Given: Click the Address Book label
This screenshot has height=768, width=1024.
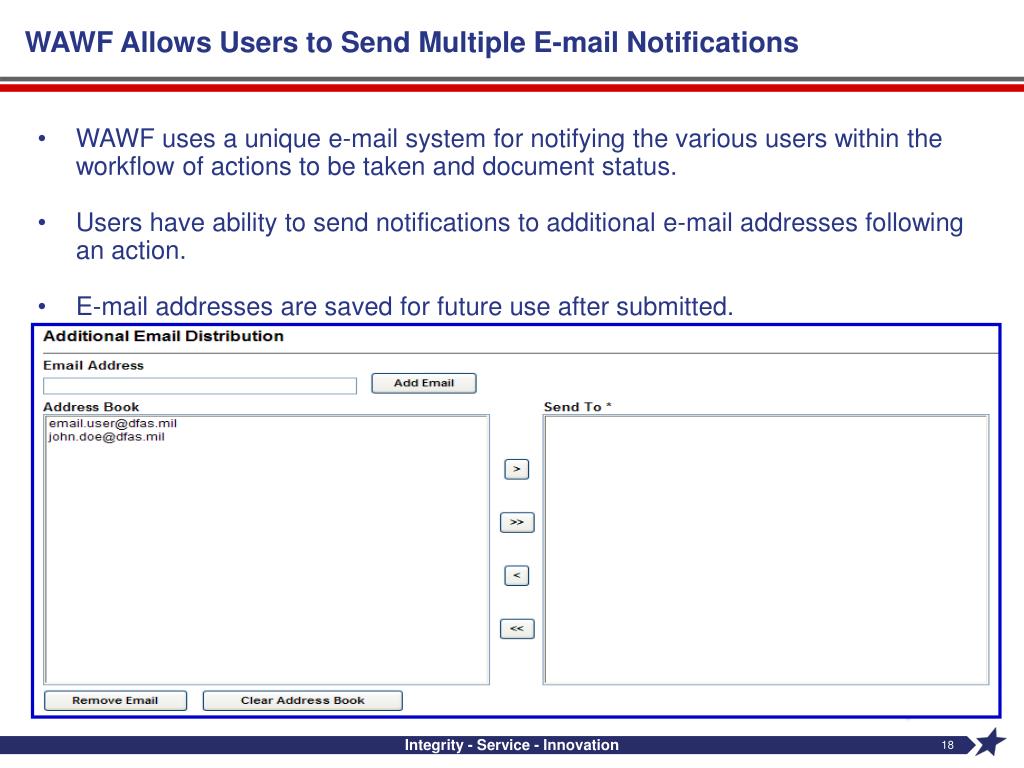Looking at the screenshot, I should point(91,407).
